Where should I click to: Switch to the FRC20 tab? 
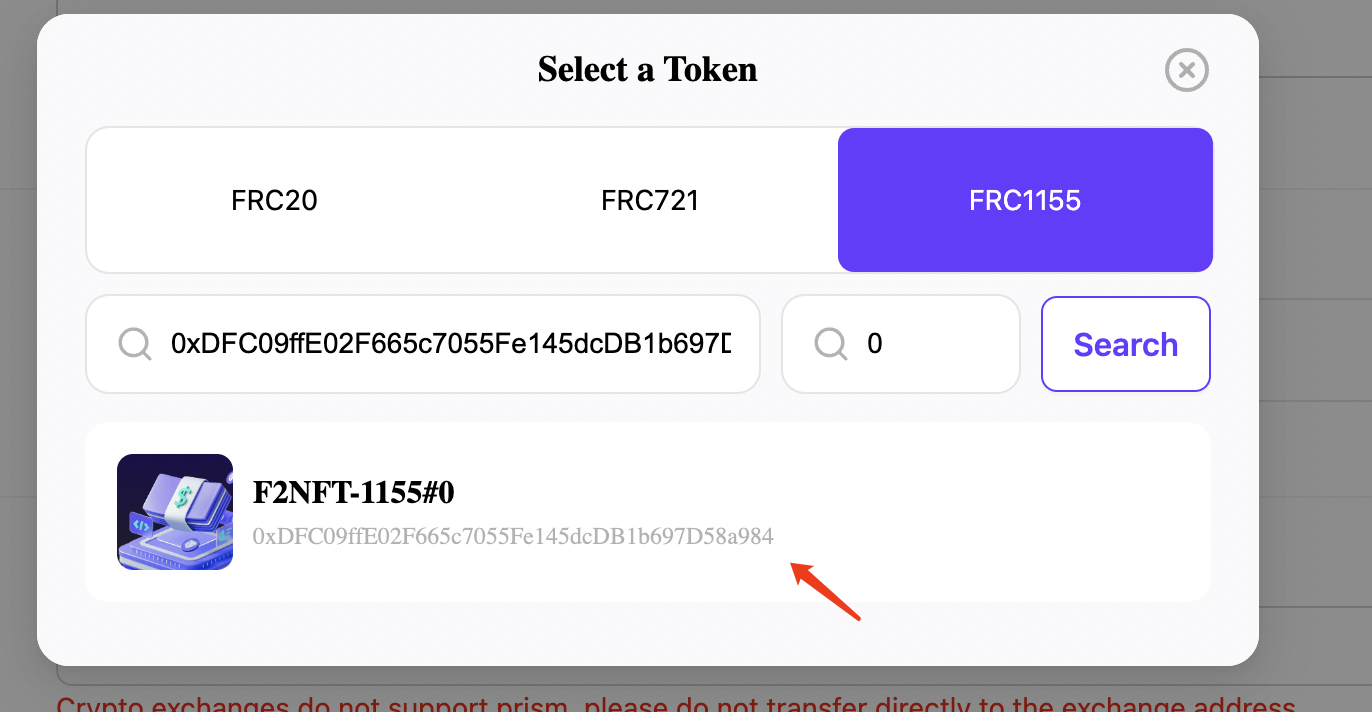[274, 200]
